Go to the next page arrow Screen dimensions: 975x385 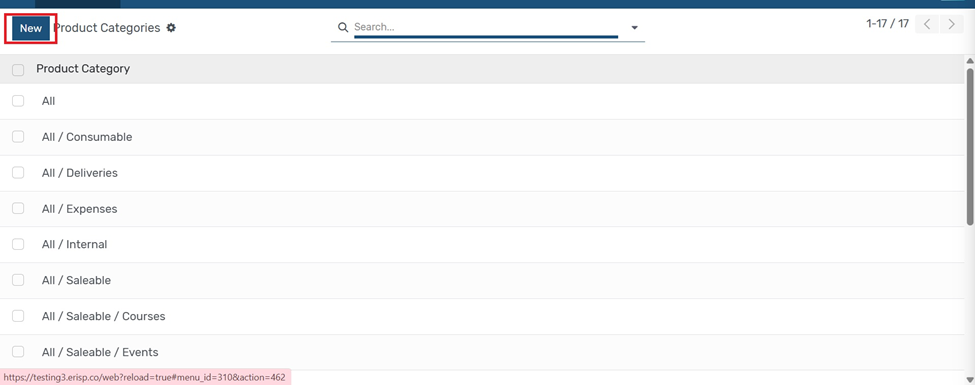(951, 25)
